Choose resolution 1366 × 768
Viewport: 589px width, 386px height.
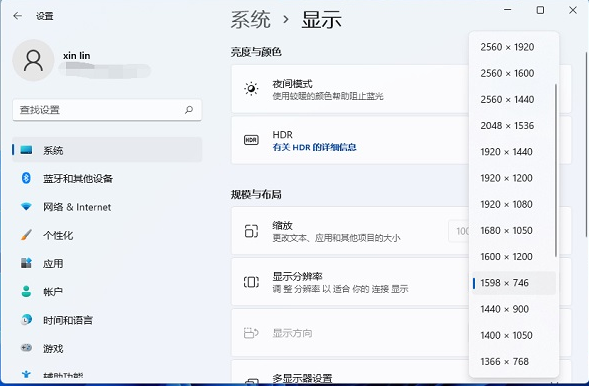tap(514, 362)
